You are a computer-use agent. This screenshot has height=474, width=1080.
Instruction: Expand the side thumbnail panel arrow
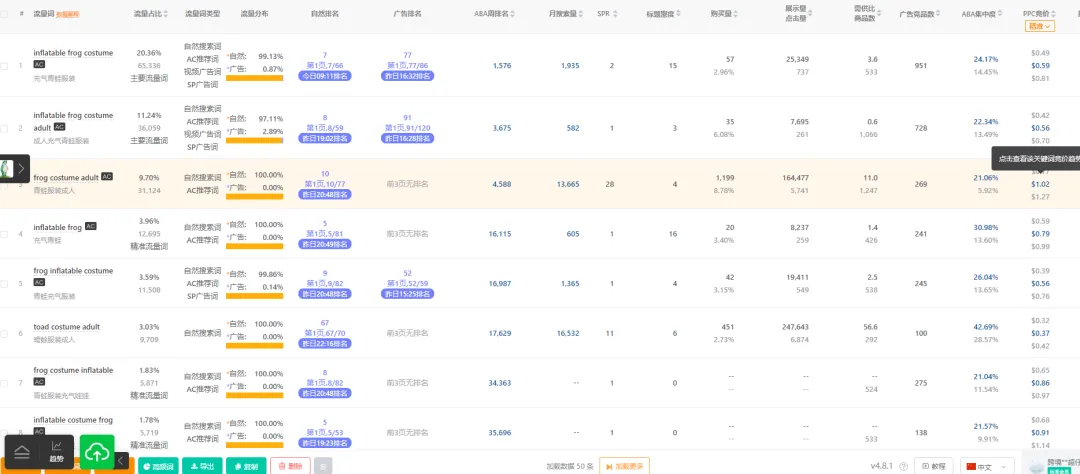tap(22, 167)
